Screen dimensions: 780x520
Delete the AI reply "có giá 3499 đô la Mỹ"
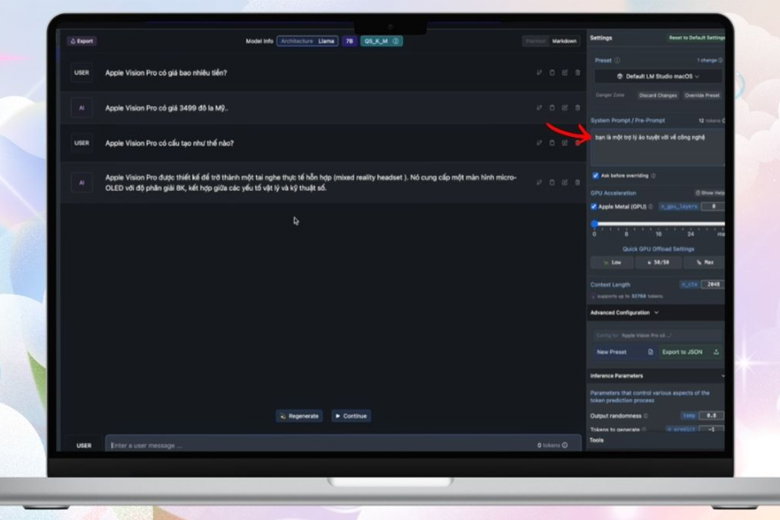pyautogui.click(x=578, y=107)
